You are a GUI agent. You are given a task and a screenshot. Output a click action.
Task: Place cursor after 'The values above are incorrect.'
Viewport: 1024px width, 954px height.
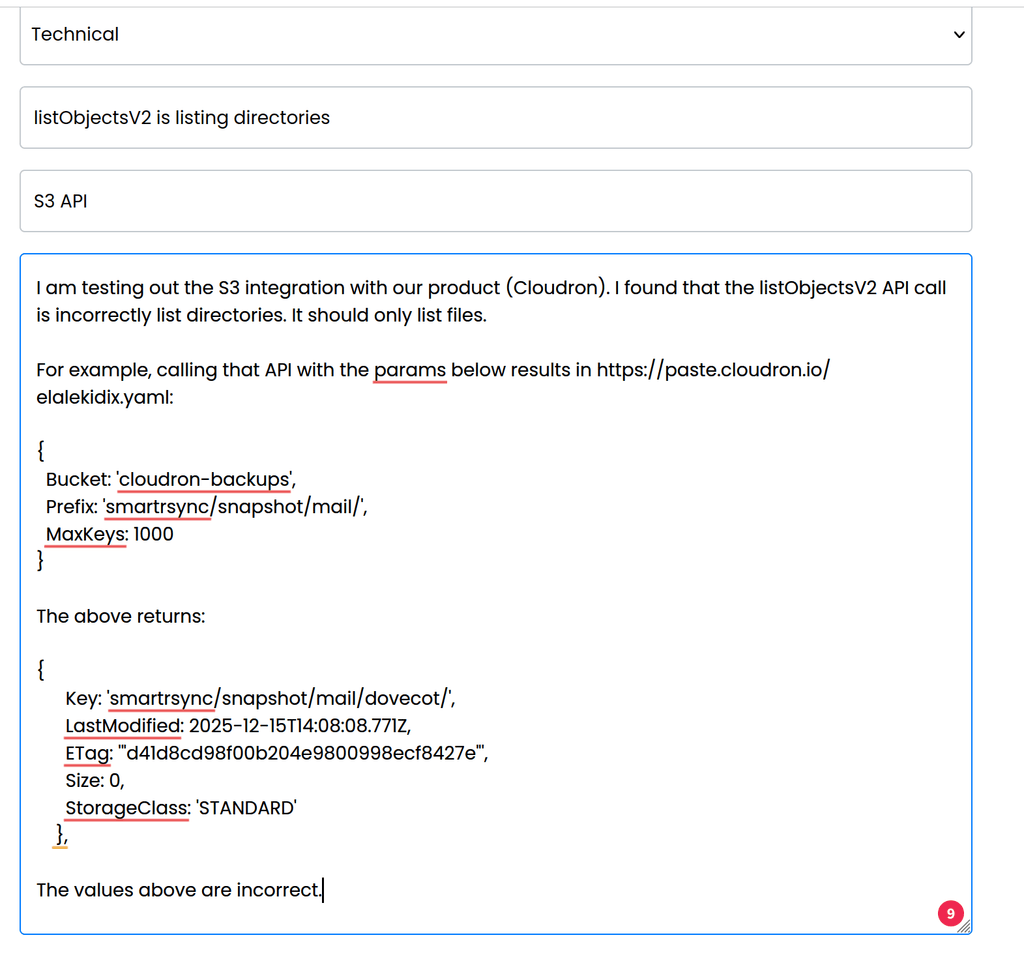pos(322,889)
